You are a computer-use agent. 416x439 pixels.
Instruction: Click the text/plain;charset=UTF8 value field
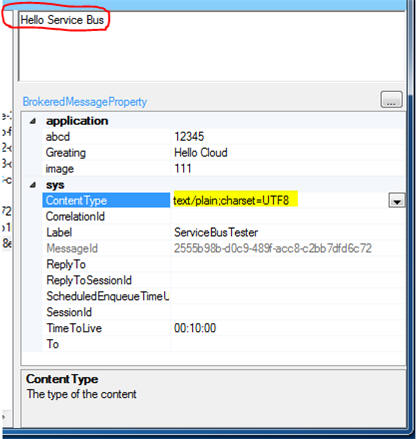[x=280, y=200]
